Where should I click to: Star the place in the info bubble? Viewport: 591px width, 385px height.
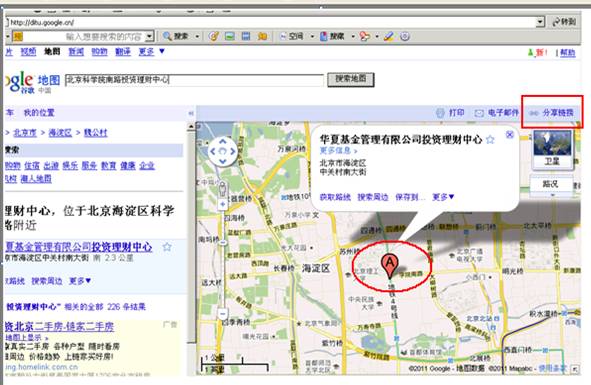click(490, 140)
